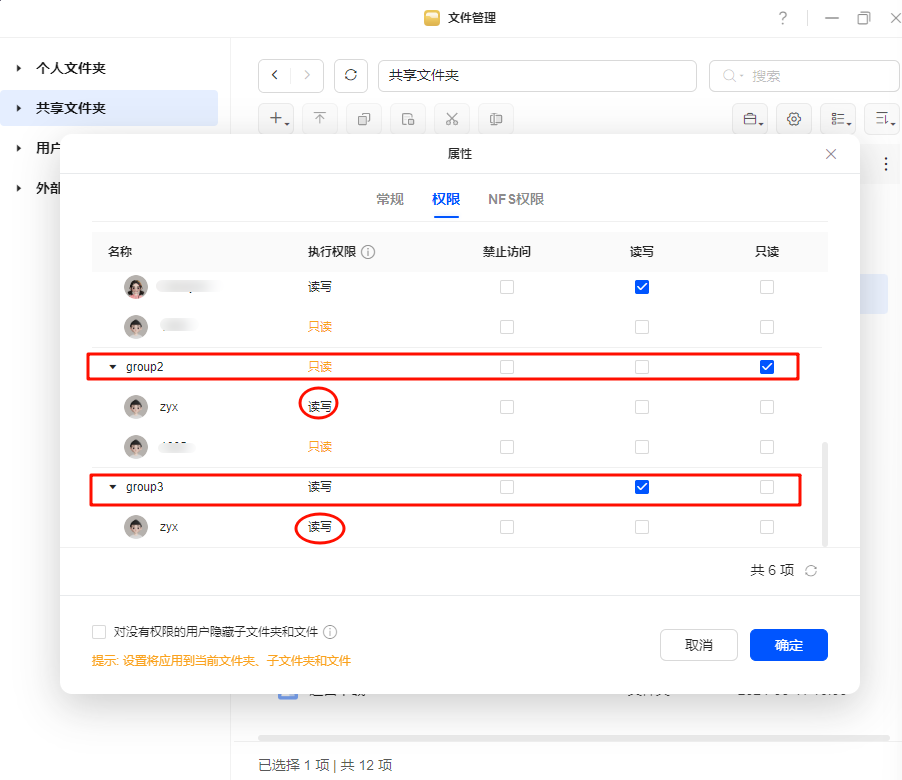Enable 对没有权限的用户隐藏子文件夹和文件 checkbox
Image resolution: width=902 pixels, height=780 pixels.
coord(99,632)
